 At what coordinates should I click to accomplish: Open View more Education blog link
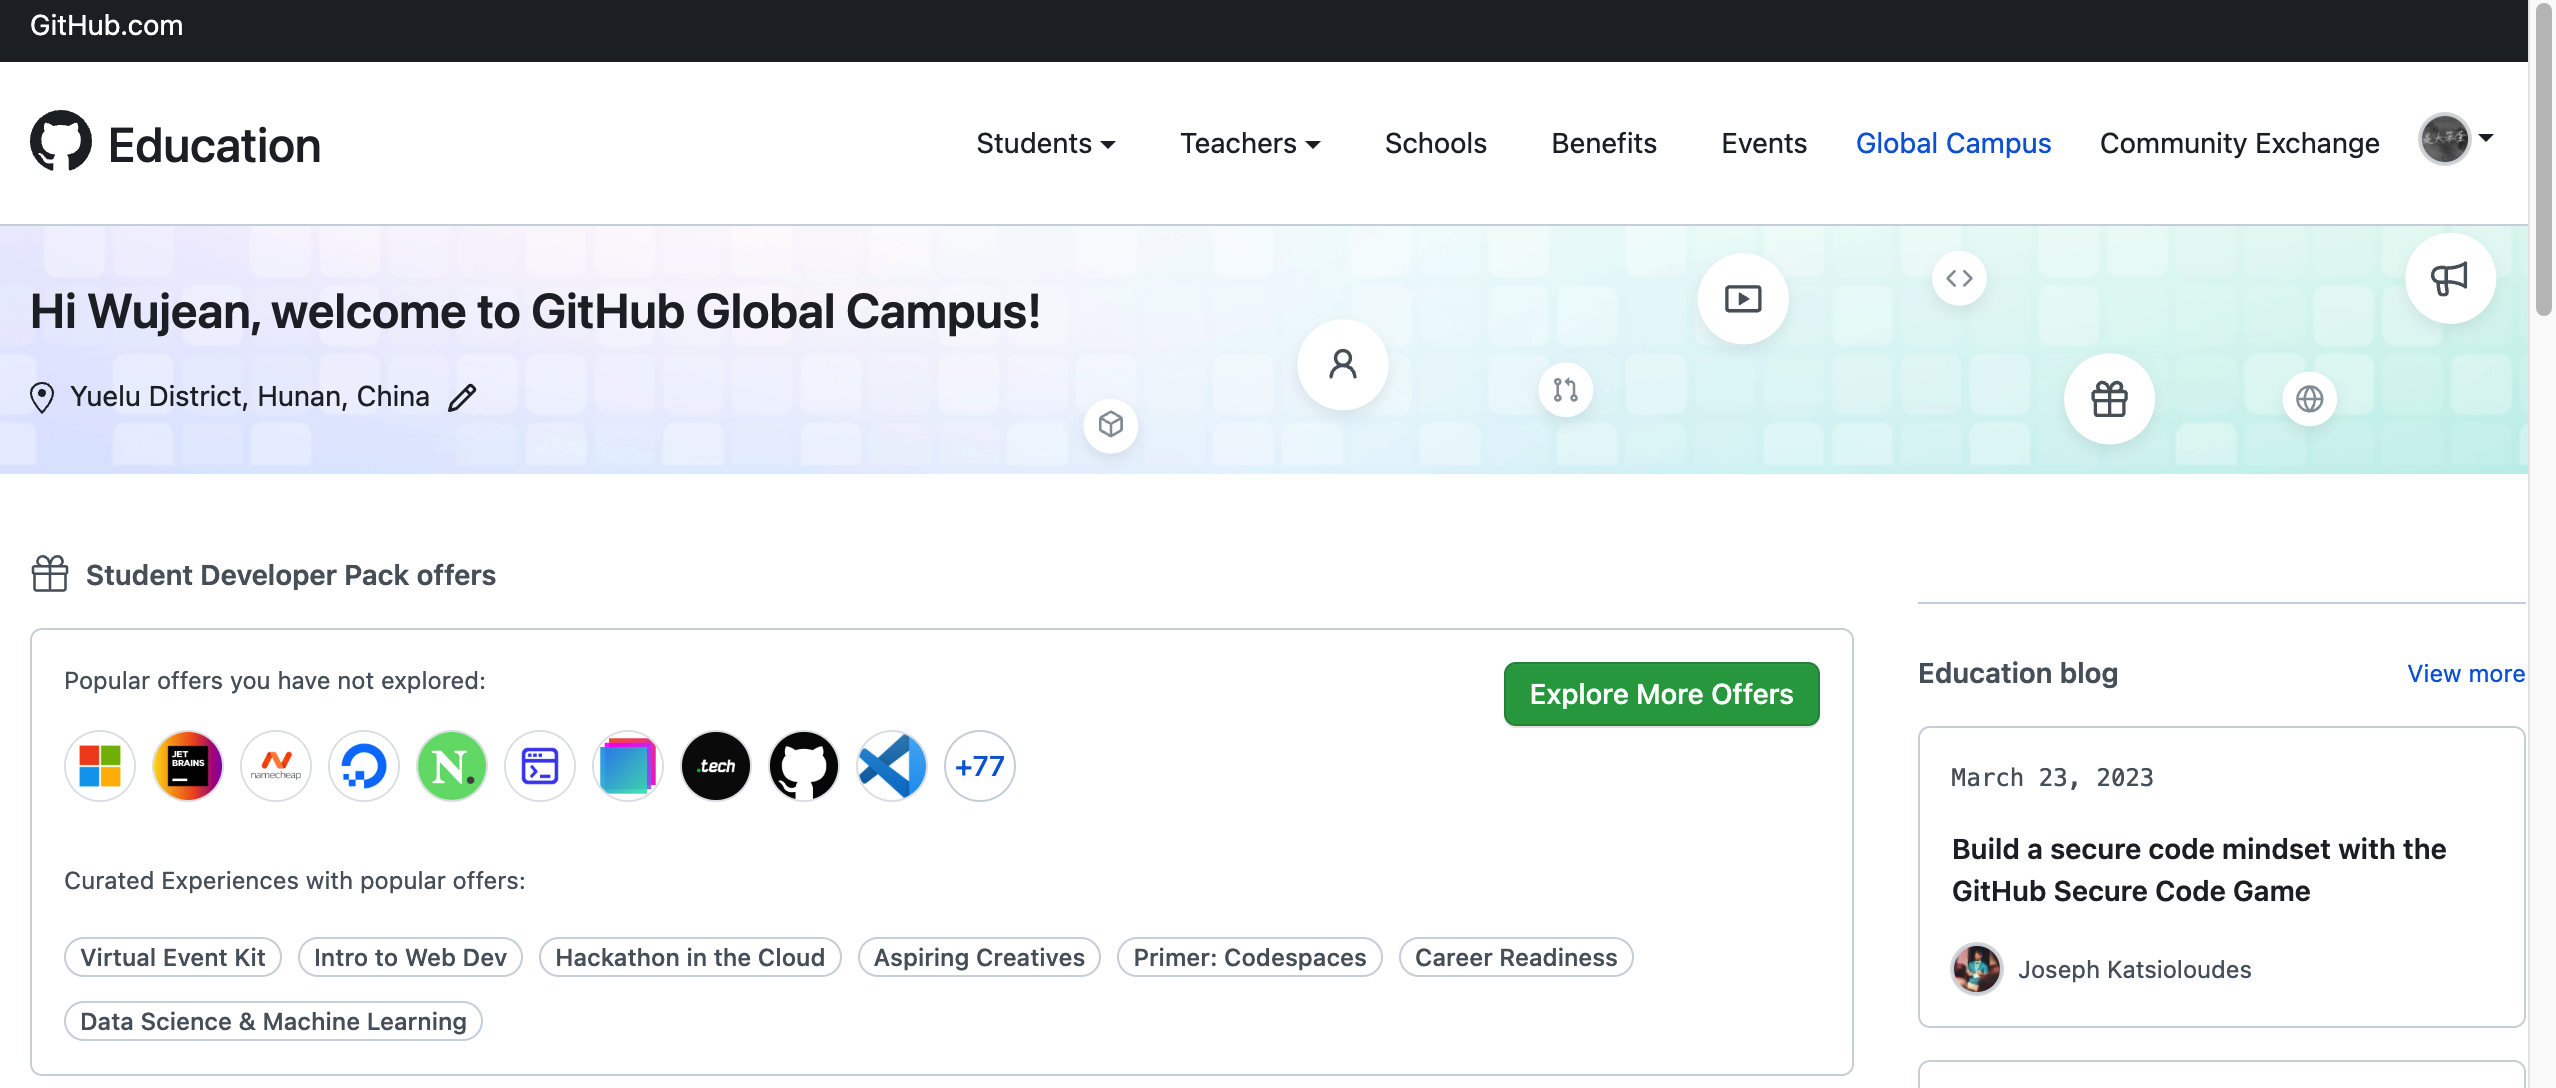coord(2465,674)
